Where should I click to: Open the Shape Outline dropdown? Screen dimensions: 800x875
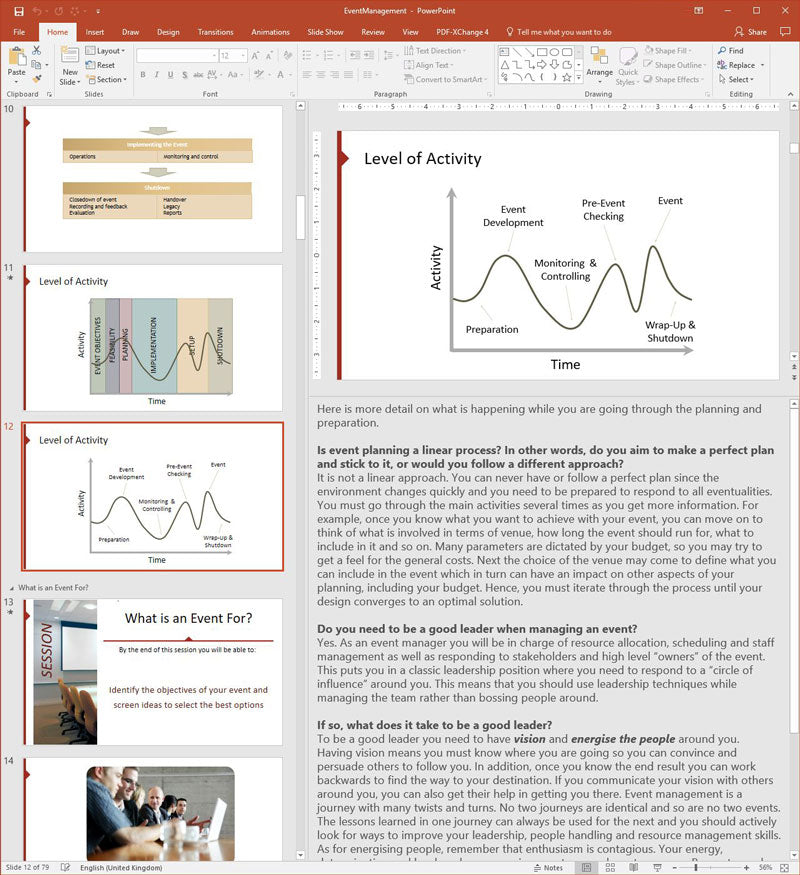675,65
